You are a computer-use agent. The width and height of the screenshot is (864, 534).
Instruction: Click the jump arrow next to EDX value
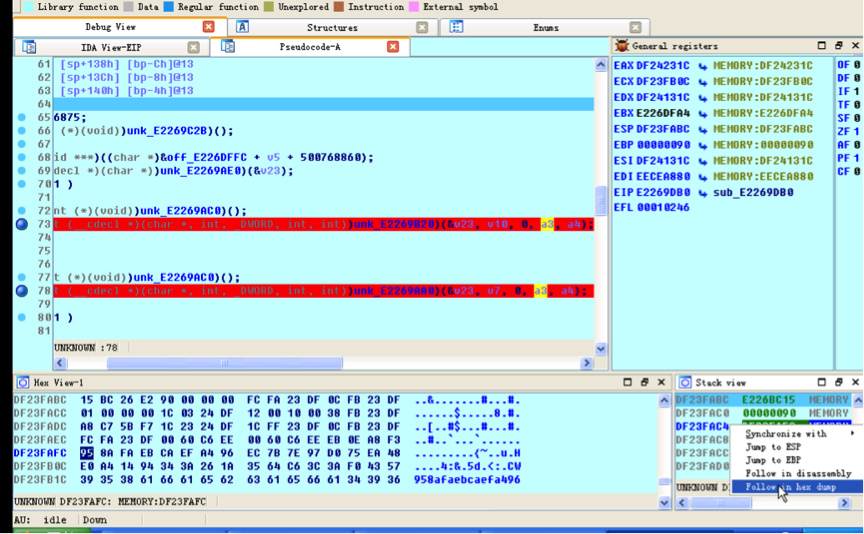click(703, 98)
